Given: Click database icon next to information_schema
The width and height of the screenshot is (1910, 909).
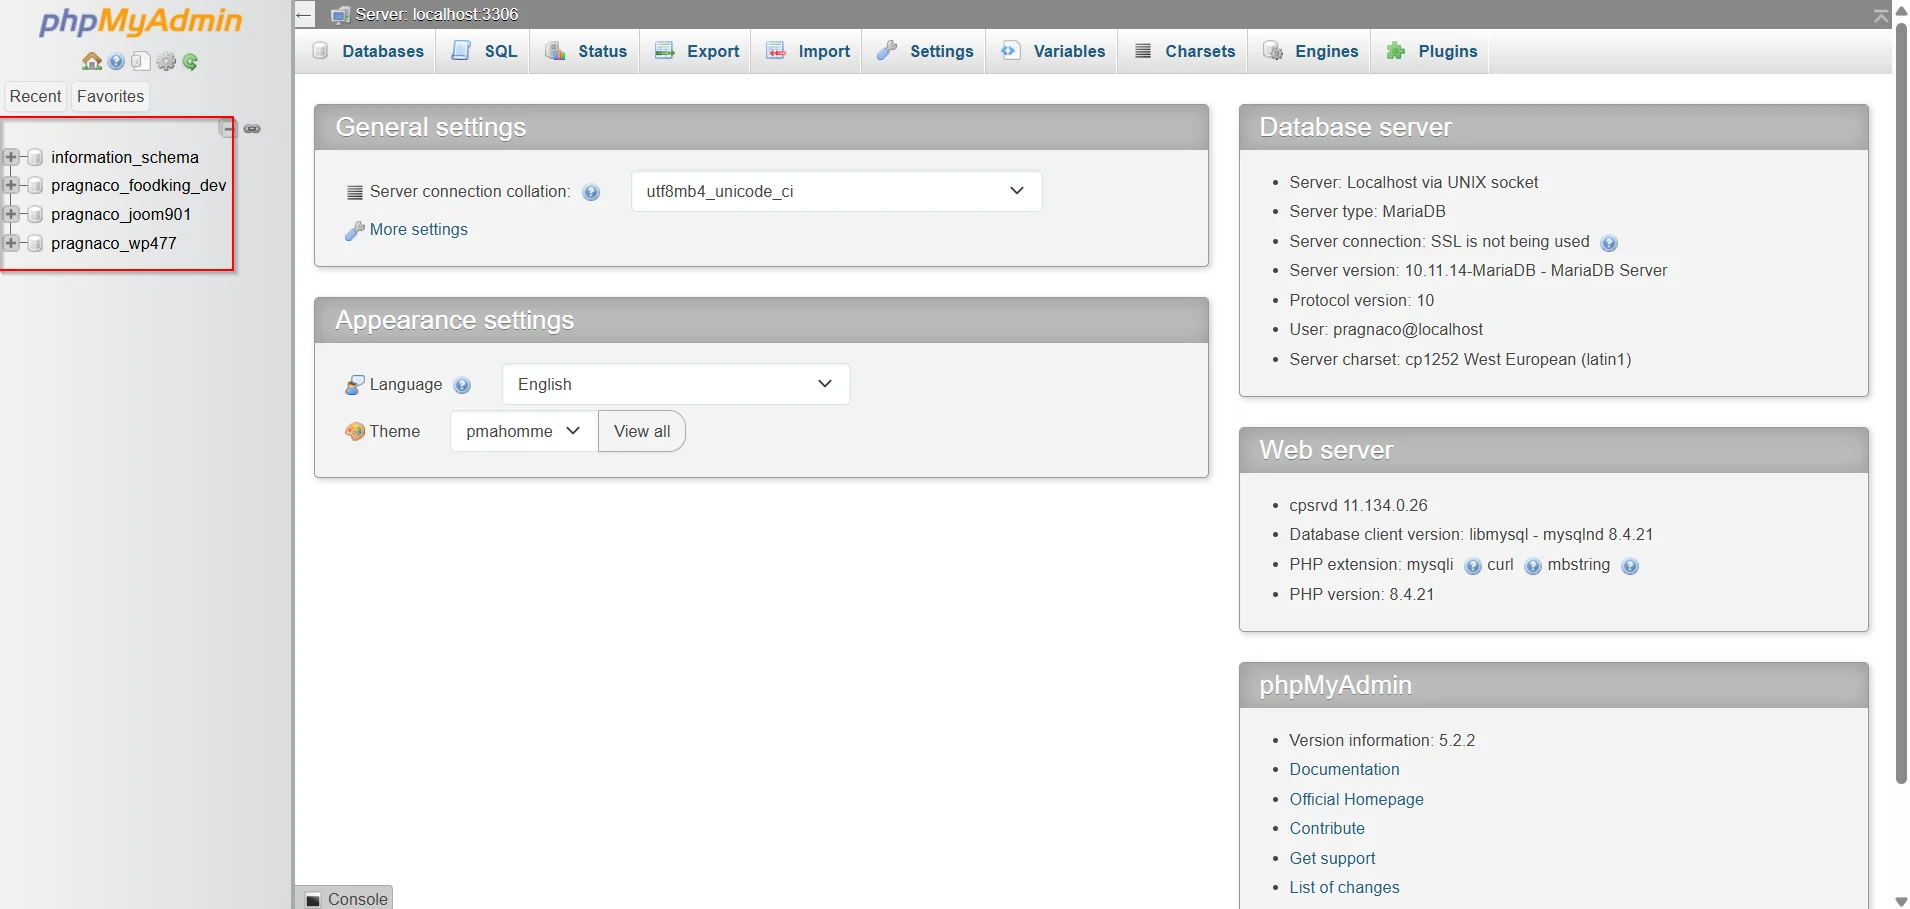Looking at the screenshot, I should (x=36, y=157).
